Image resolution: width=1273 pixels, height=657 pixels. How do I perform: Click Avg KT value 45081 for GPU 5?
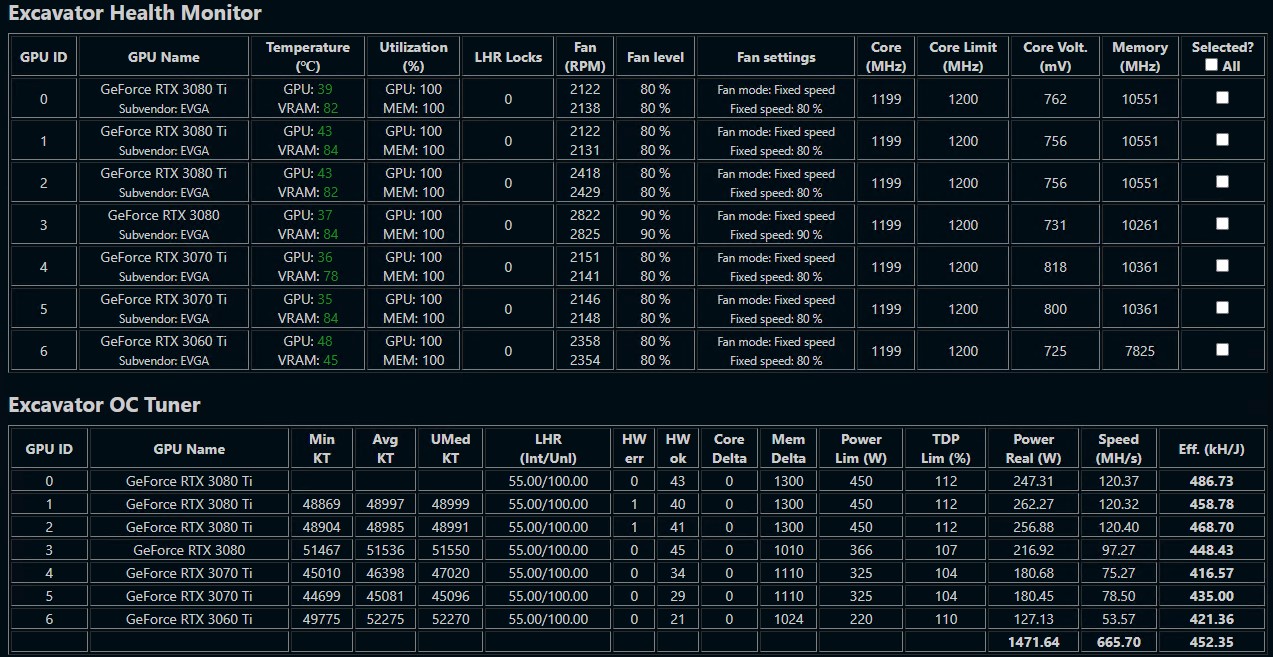pos(385,596)
